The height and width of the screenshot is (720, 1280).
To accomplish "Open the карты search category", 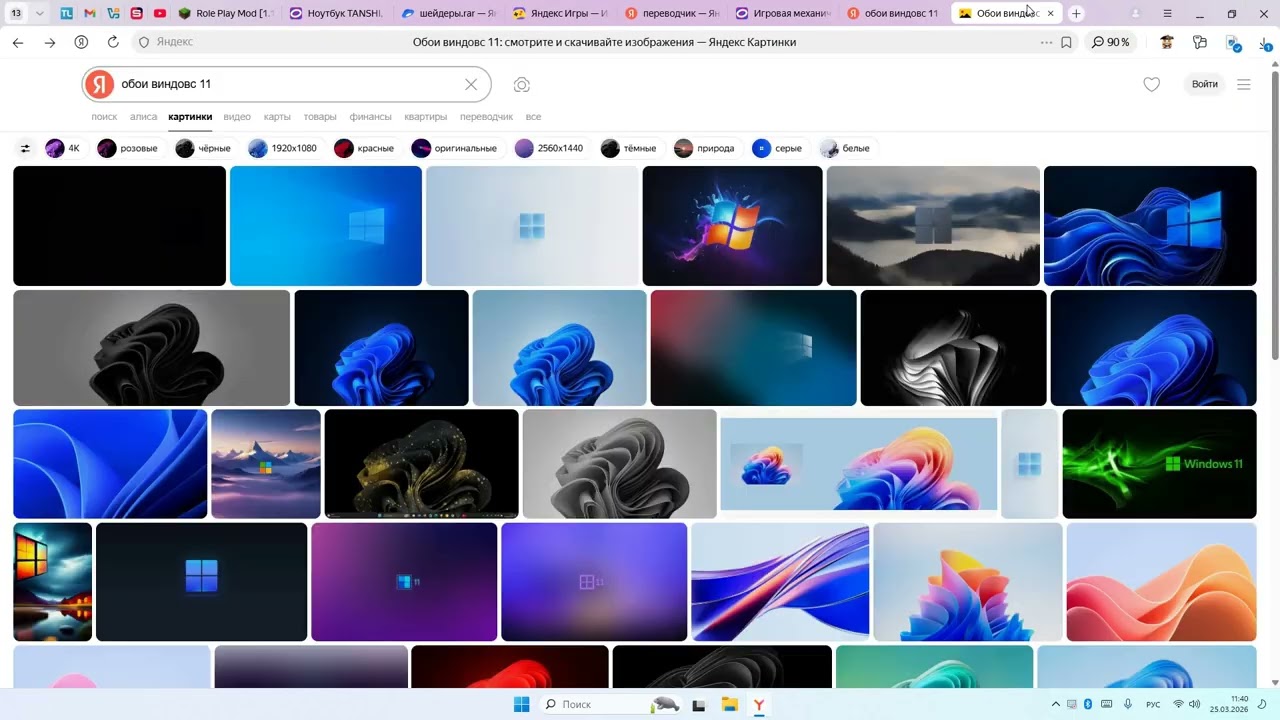I will click(277, 117).
